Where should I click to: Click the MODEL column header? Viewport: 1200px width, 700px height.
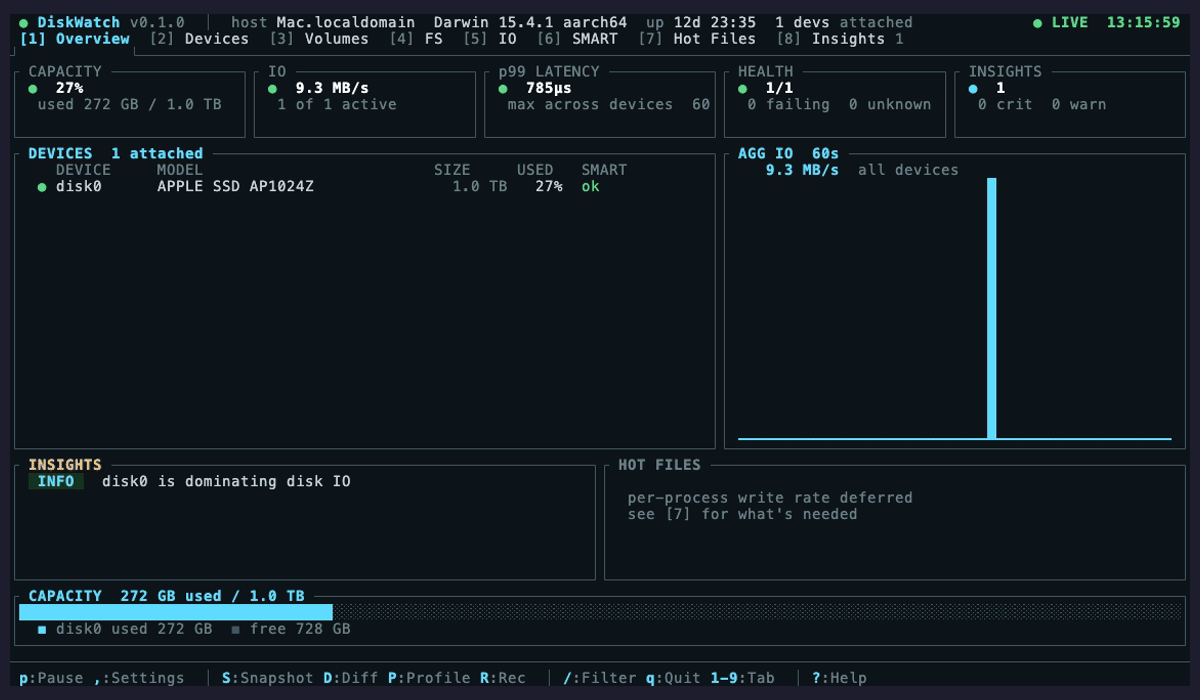(x=180, y=170)
